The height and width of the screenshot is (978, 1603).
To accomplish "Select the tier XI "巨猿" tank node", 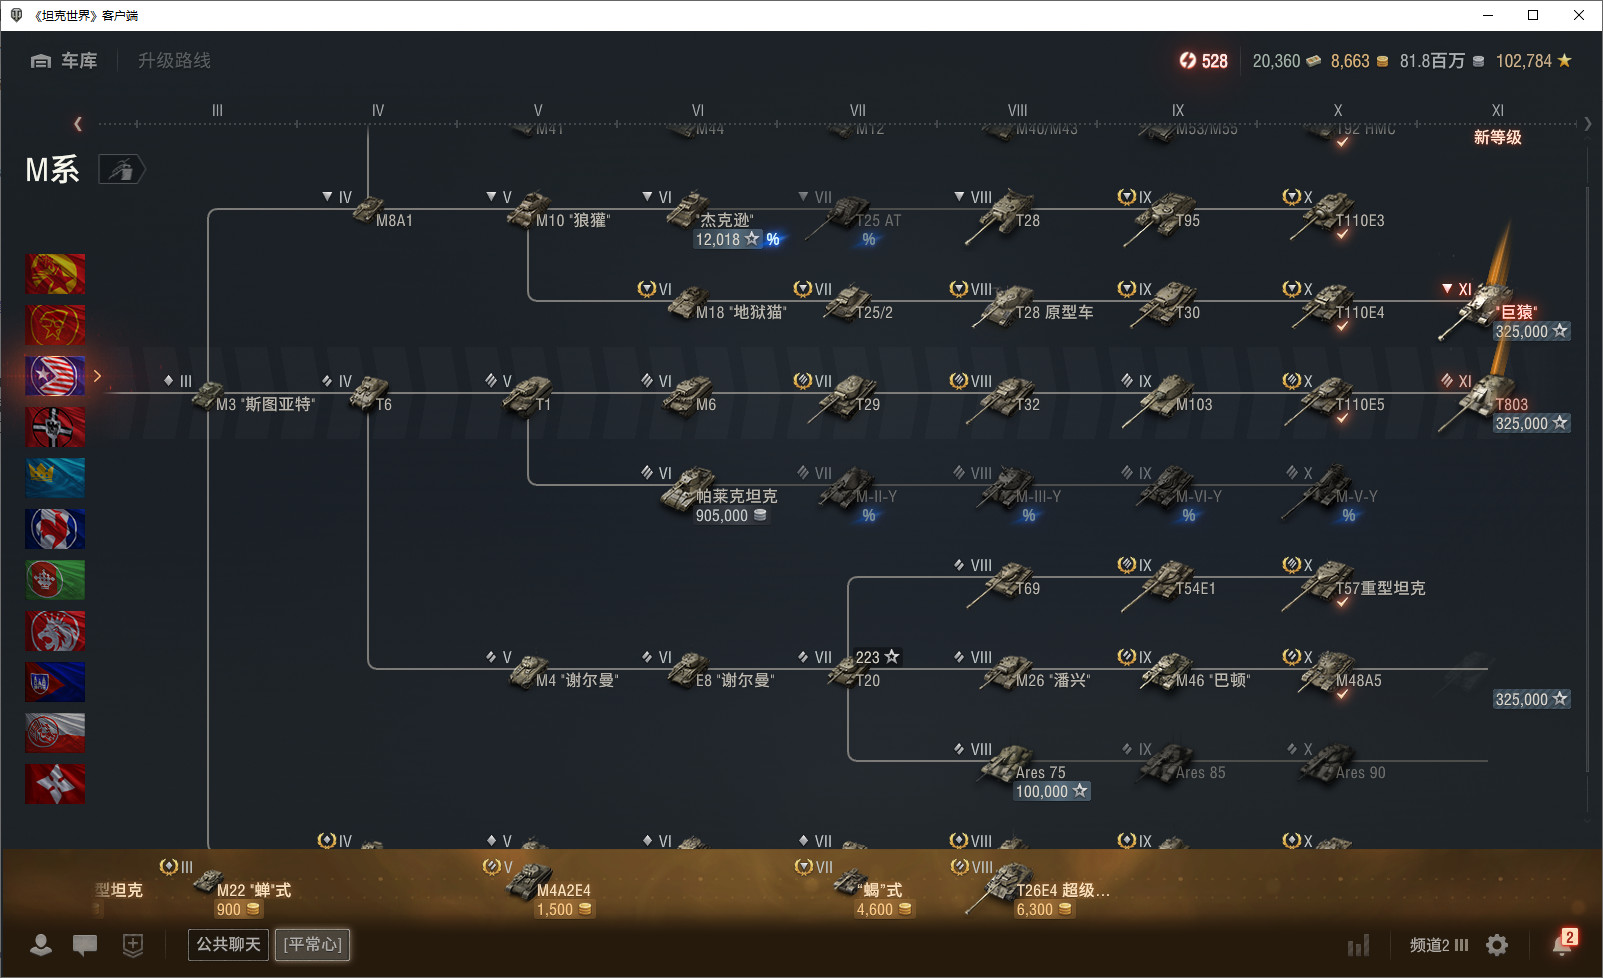I will click(x=1490, y=311).
